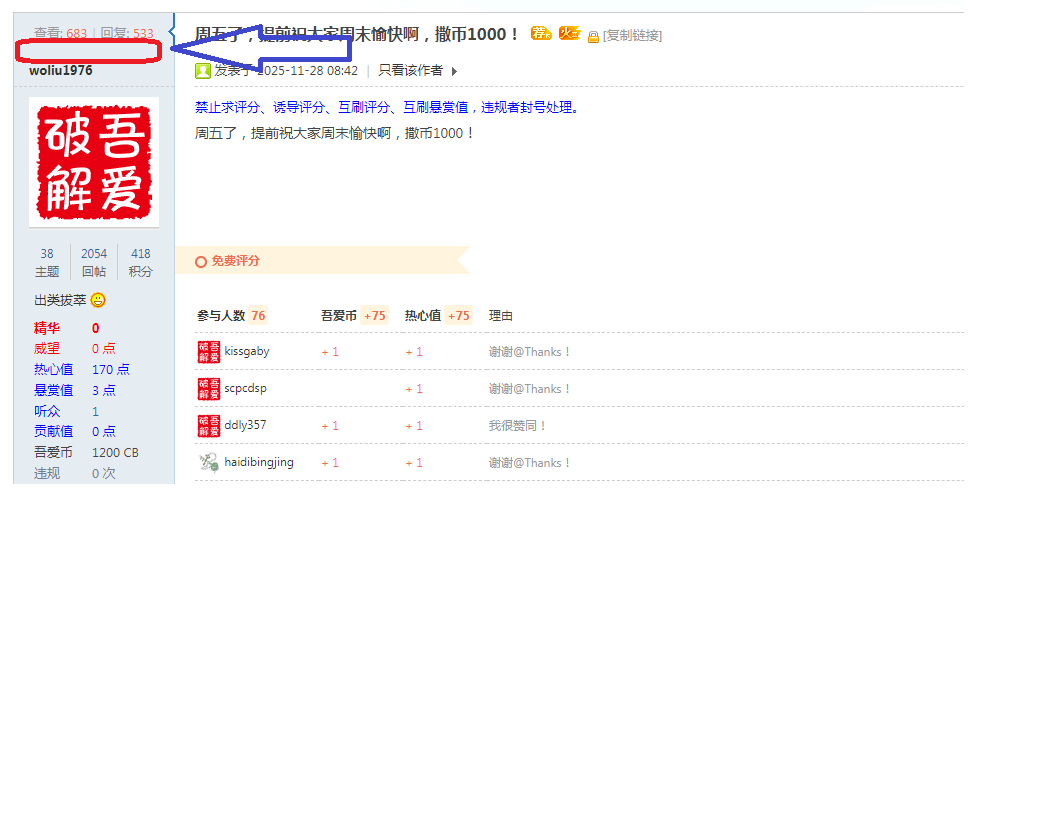
Task: View the author's 38 主题 threads
Action: [x=47, y=262]
